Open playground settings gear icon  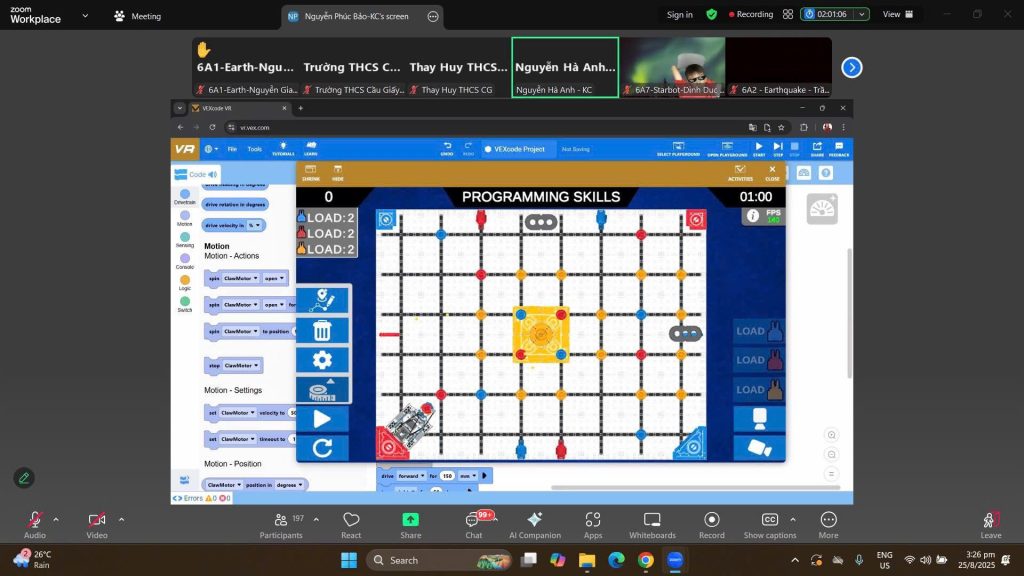pos(323,360)
